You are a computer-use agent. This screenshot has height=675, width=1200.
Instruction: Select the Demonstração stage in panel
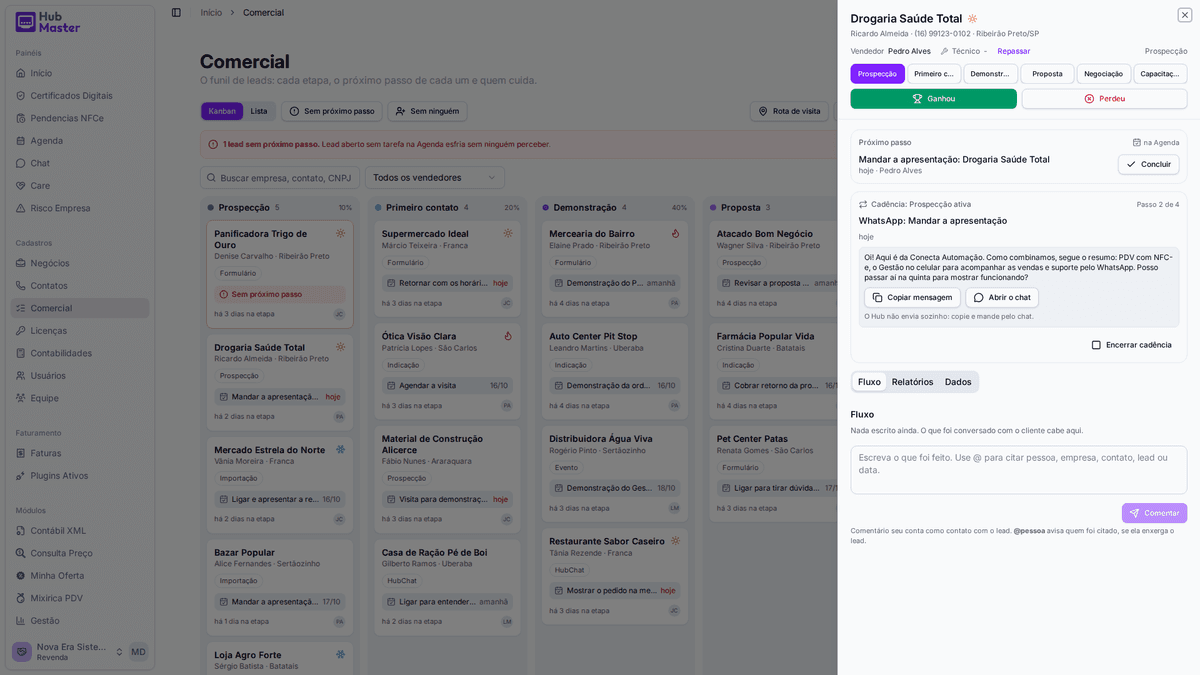coord(991,74)
